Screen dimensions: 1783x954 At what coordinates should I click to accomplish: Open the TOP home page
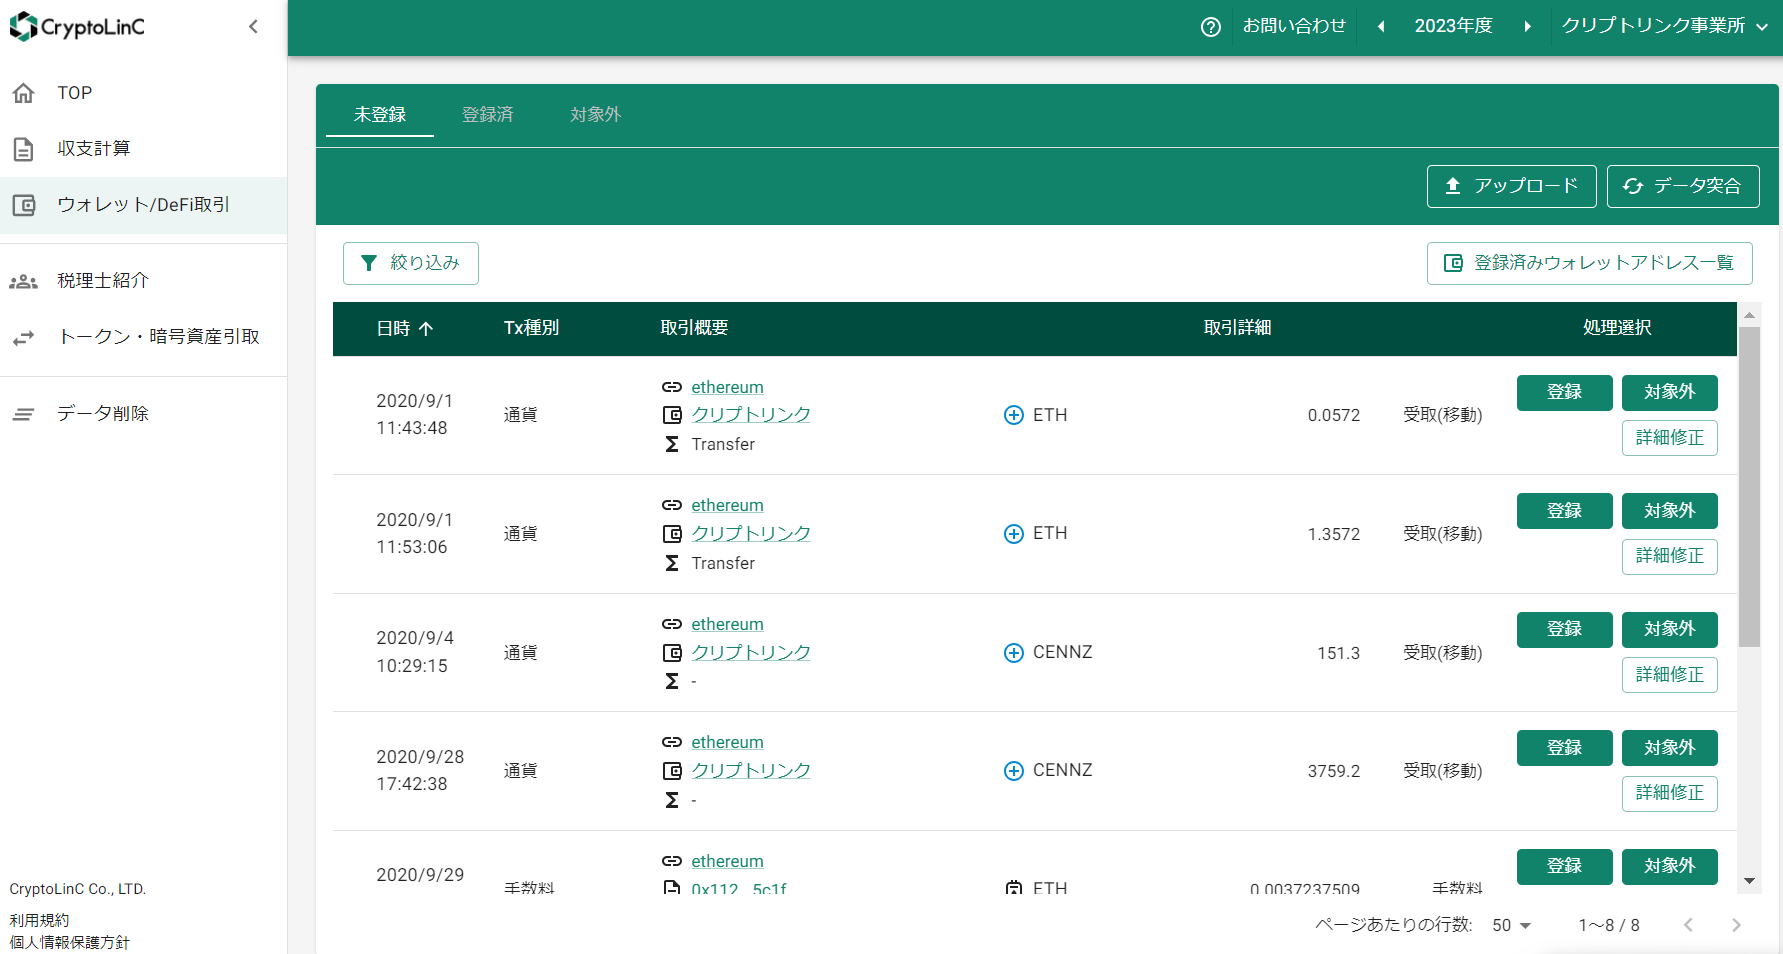point(74,93)
